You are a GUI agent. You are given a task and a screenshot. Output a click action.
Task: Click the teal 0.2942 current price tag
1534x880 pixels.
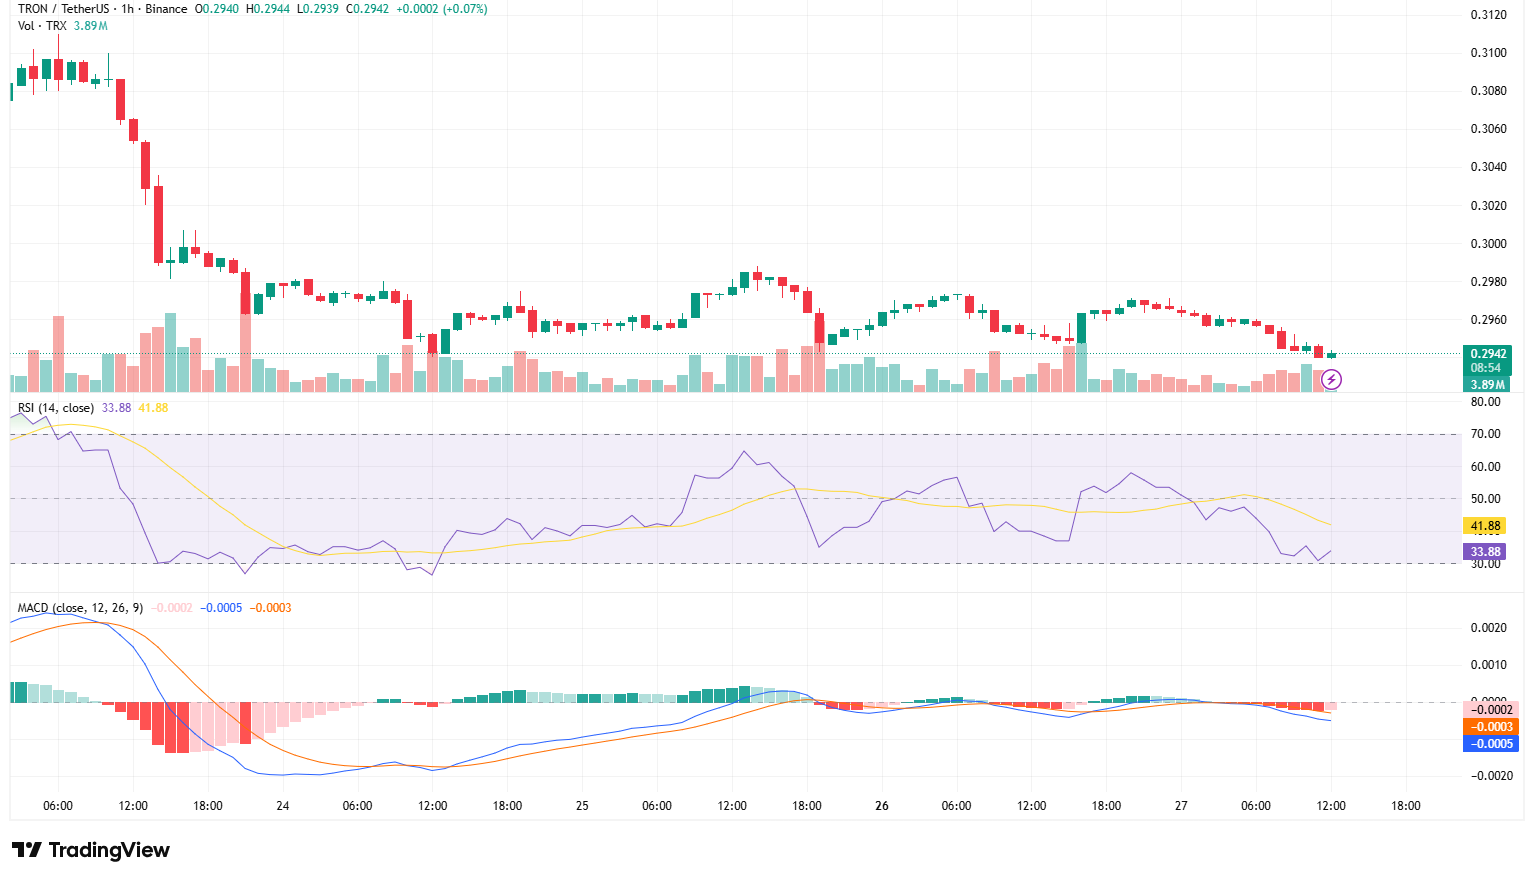tap(1487, 353)
